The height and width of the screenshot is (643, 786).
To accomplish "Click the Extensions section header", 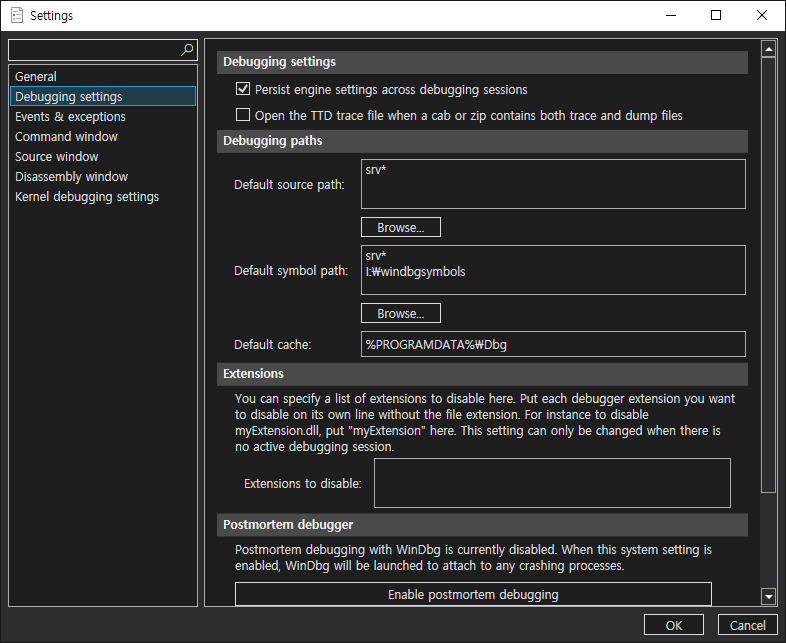I will [x=482, y=374].
